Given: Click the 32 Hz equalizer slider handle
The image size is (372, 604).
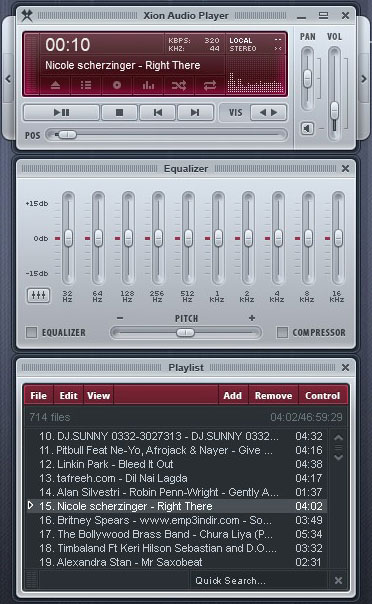Looking at the screenshot, I should pyautogui.click(x=68, y=238).
